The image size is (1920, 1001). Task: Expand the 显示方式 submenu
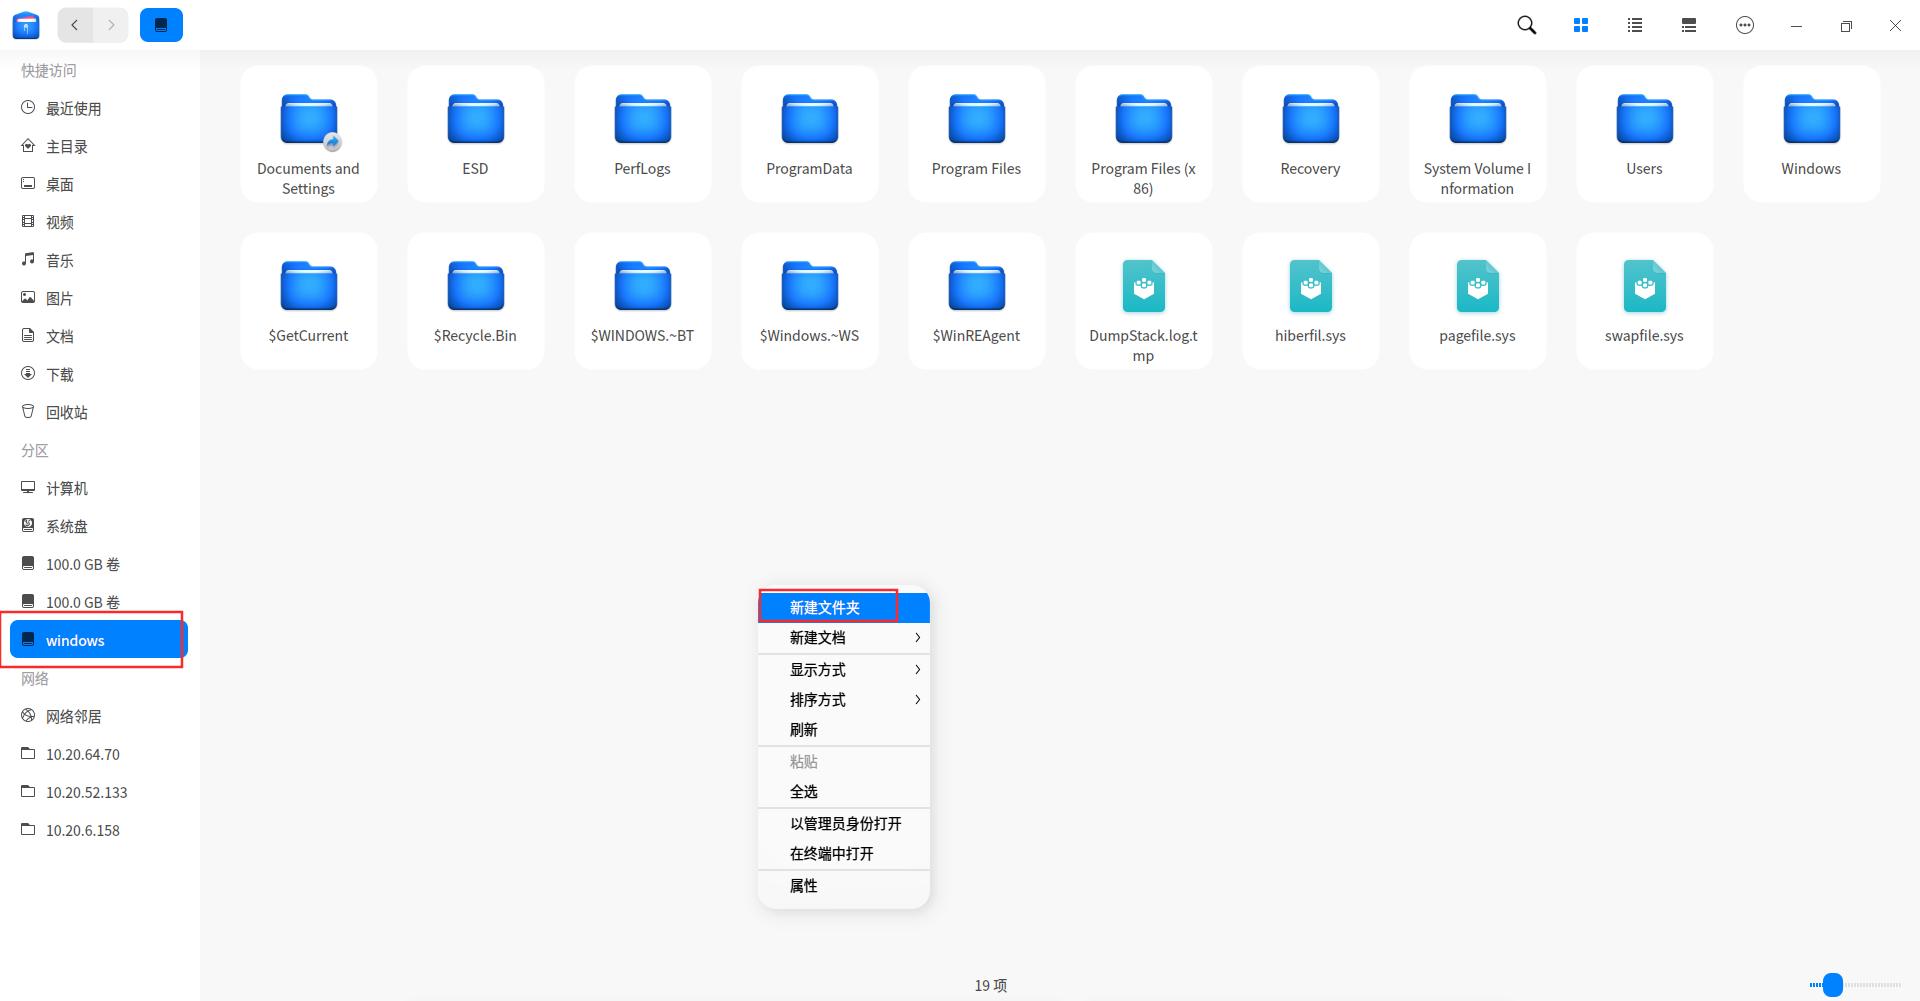844,670
